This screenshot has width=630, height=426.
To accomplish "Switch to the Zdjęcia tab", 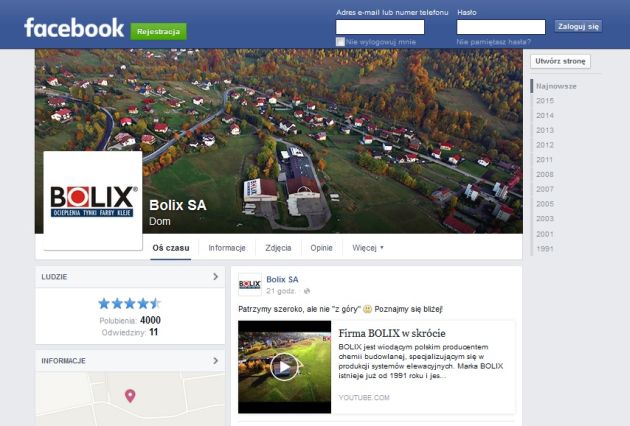I will click(278, 248).
